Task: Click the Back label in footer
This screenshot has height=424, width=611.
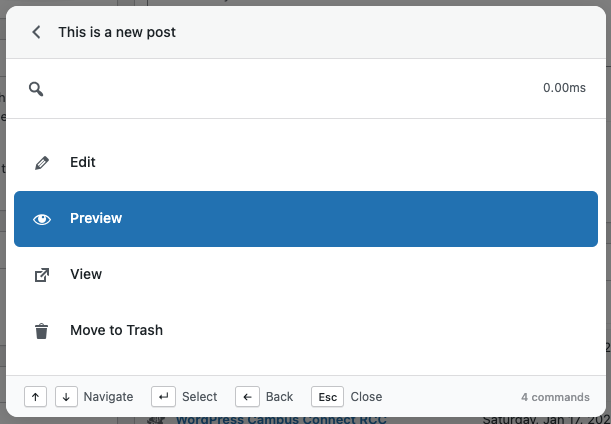Action: (x=280, y=397)
